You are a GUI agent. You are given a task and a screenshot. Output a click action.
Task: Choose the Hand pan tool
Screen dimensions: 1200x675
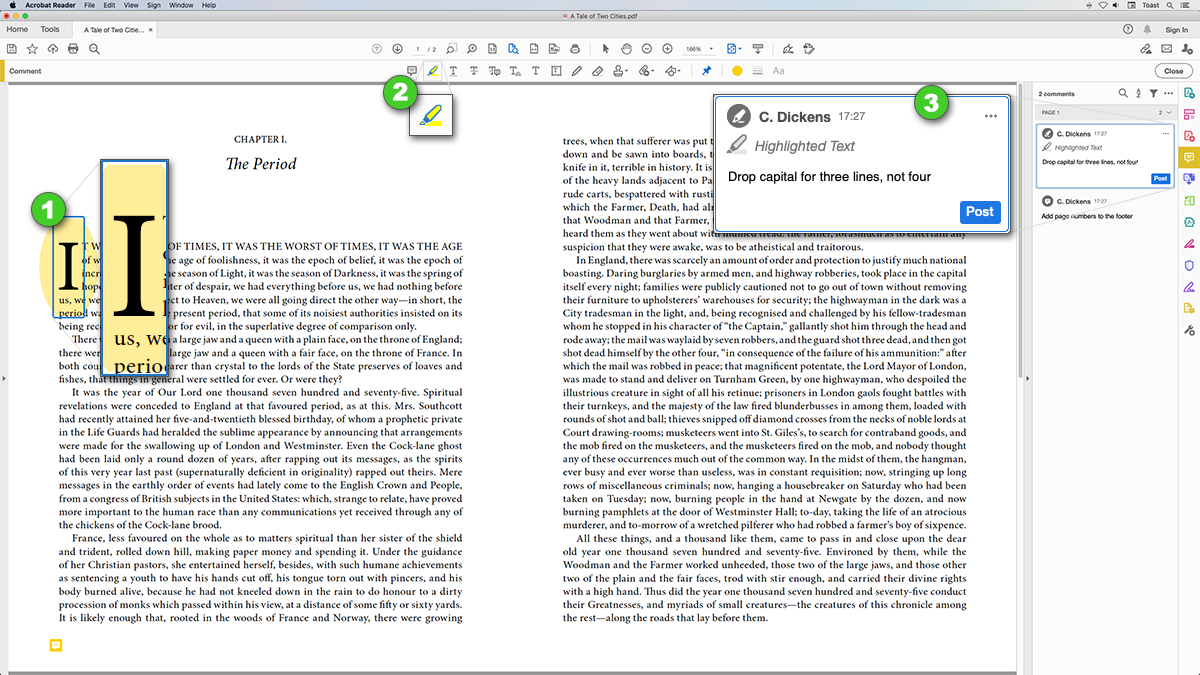click(626, 49)
